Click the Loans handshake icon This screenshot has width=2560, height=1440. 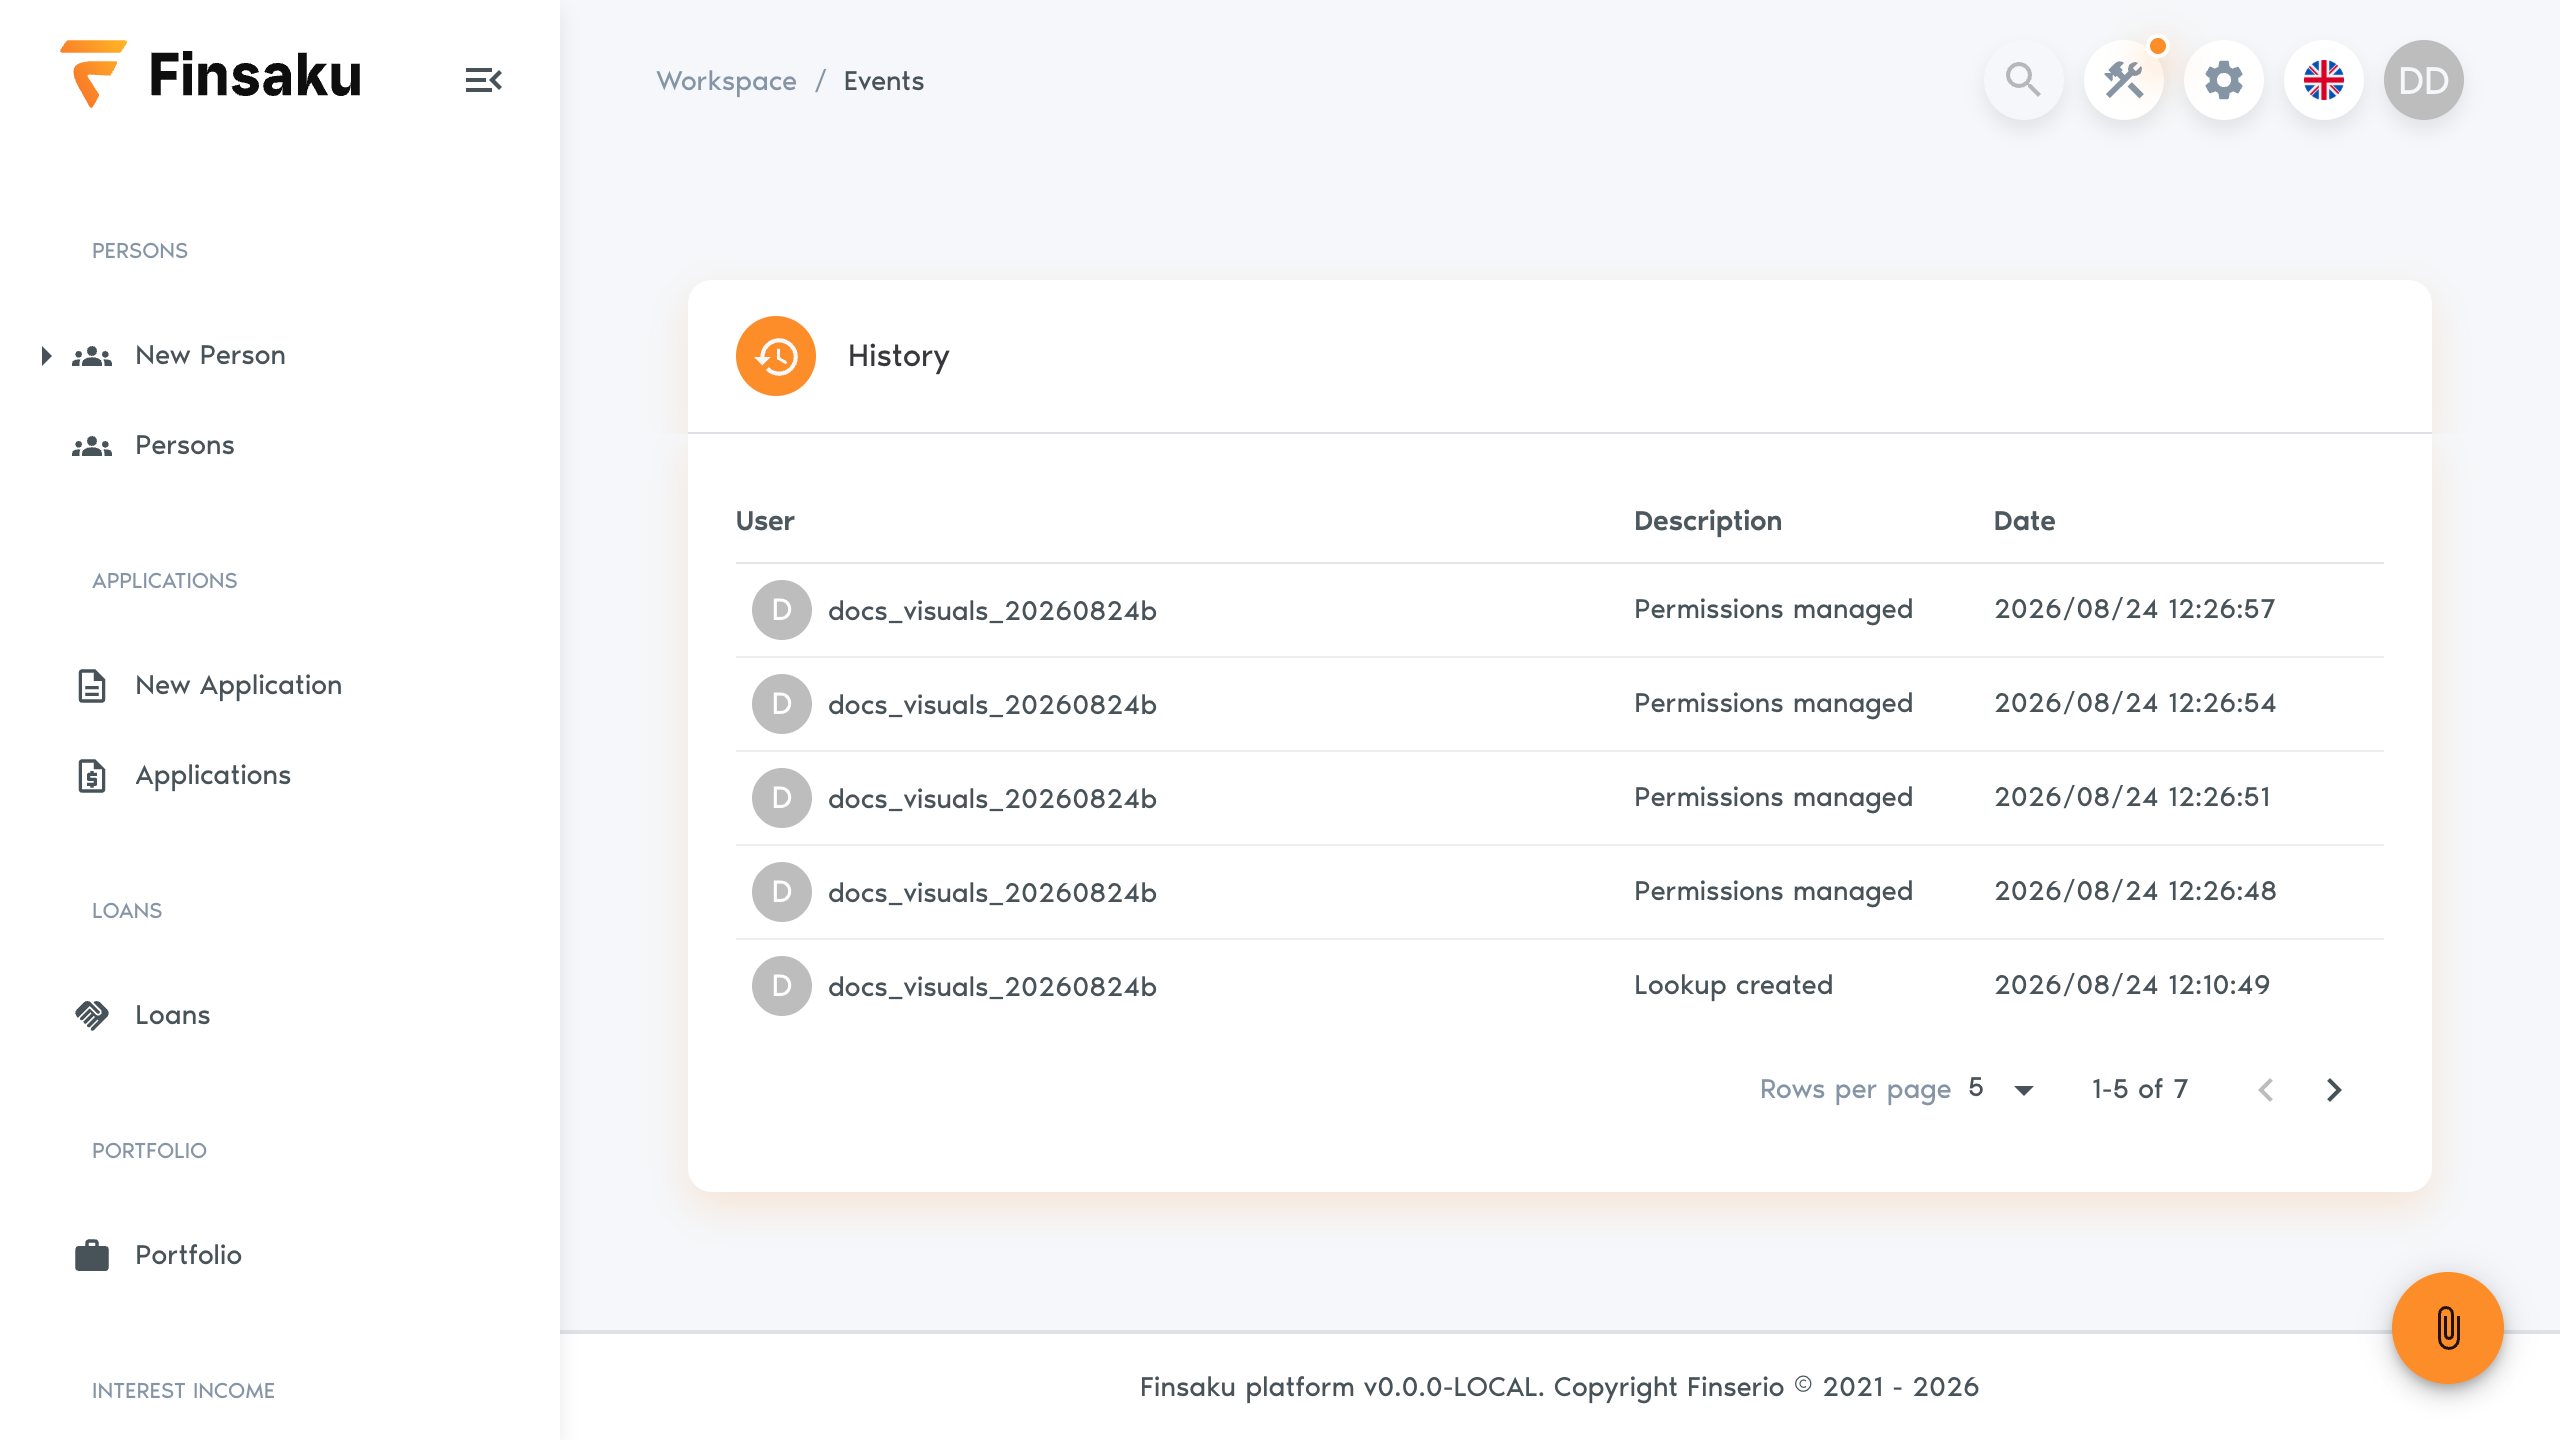coord(92,1015)
